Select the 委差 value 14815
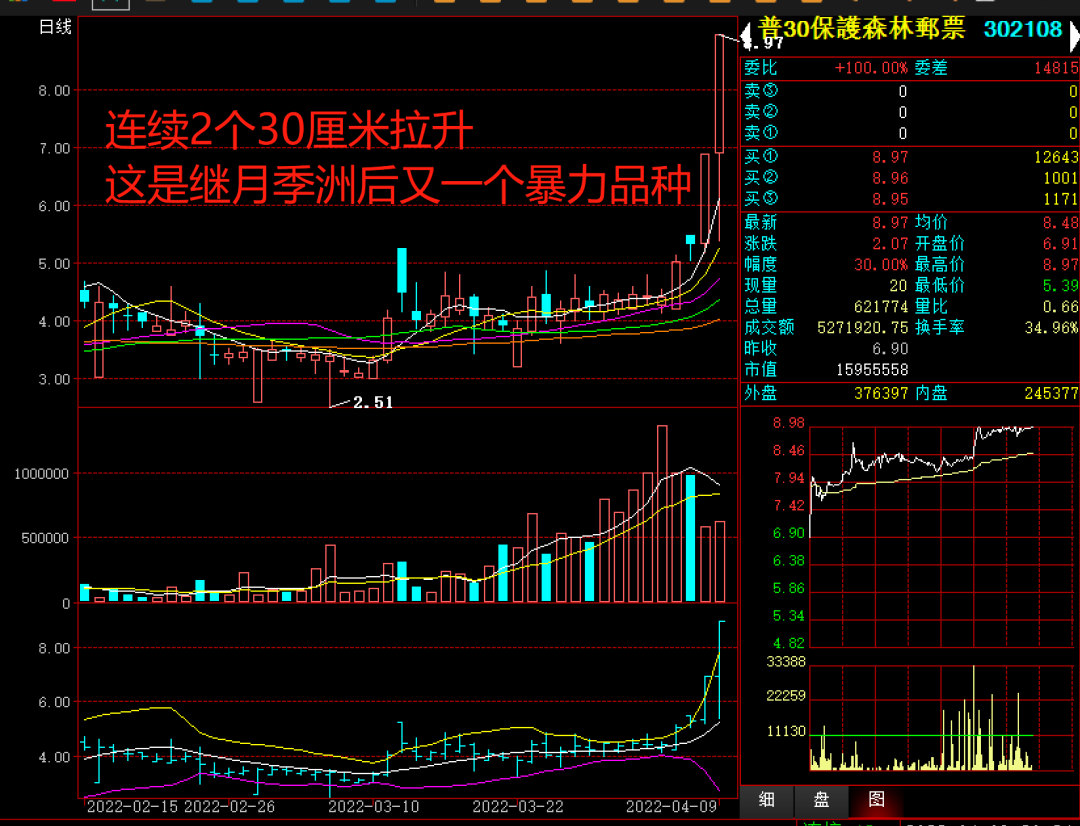This screenshot has height=826, width=1080. tap(1056, 68)
